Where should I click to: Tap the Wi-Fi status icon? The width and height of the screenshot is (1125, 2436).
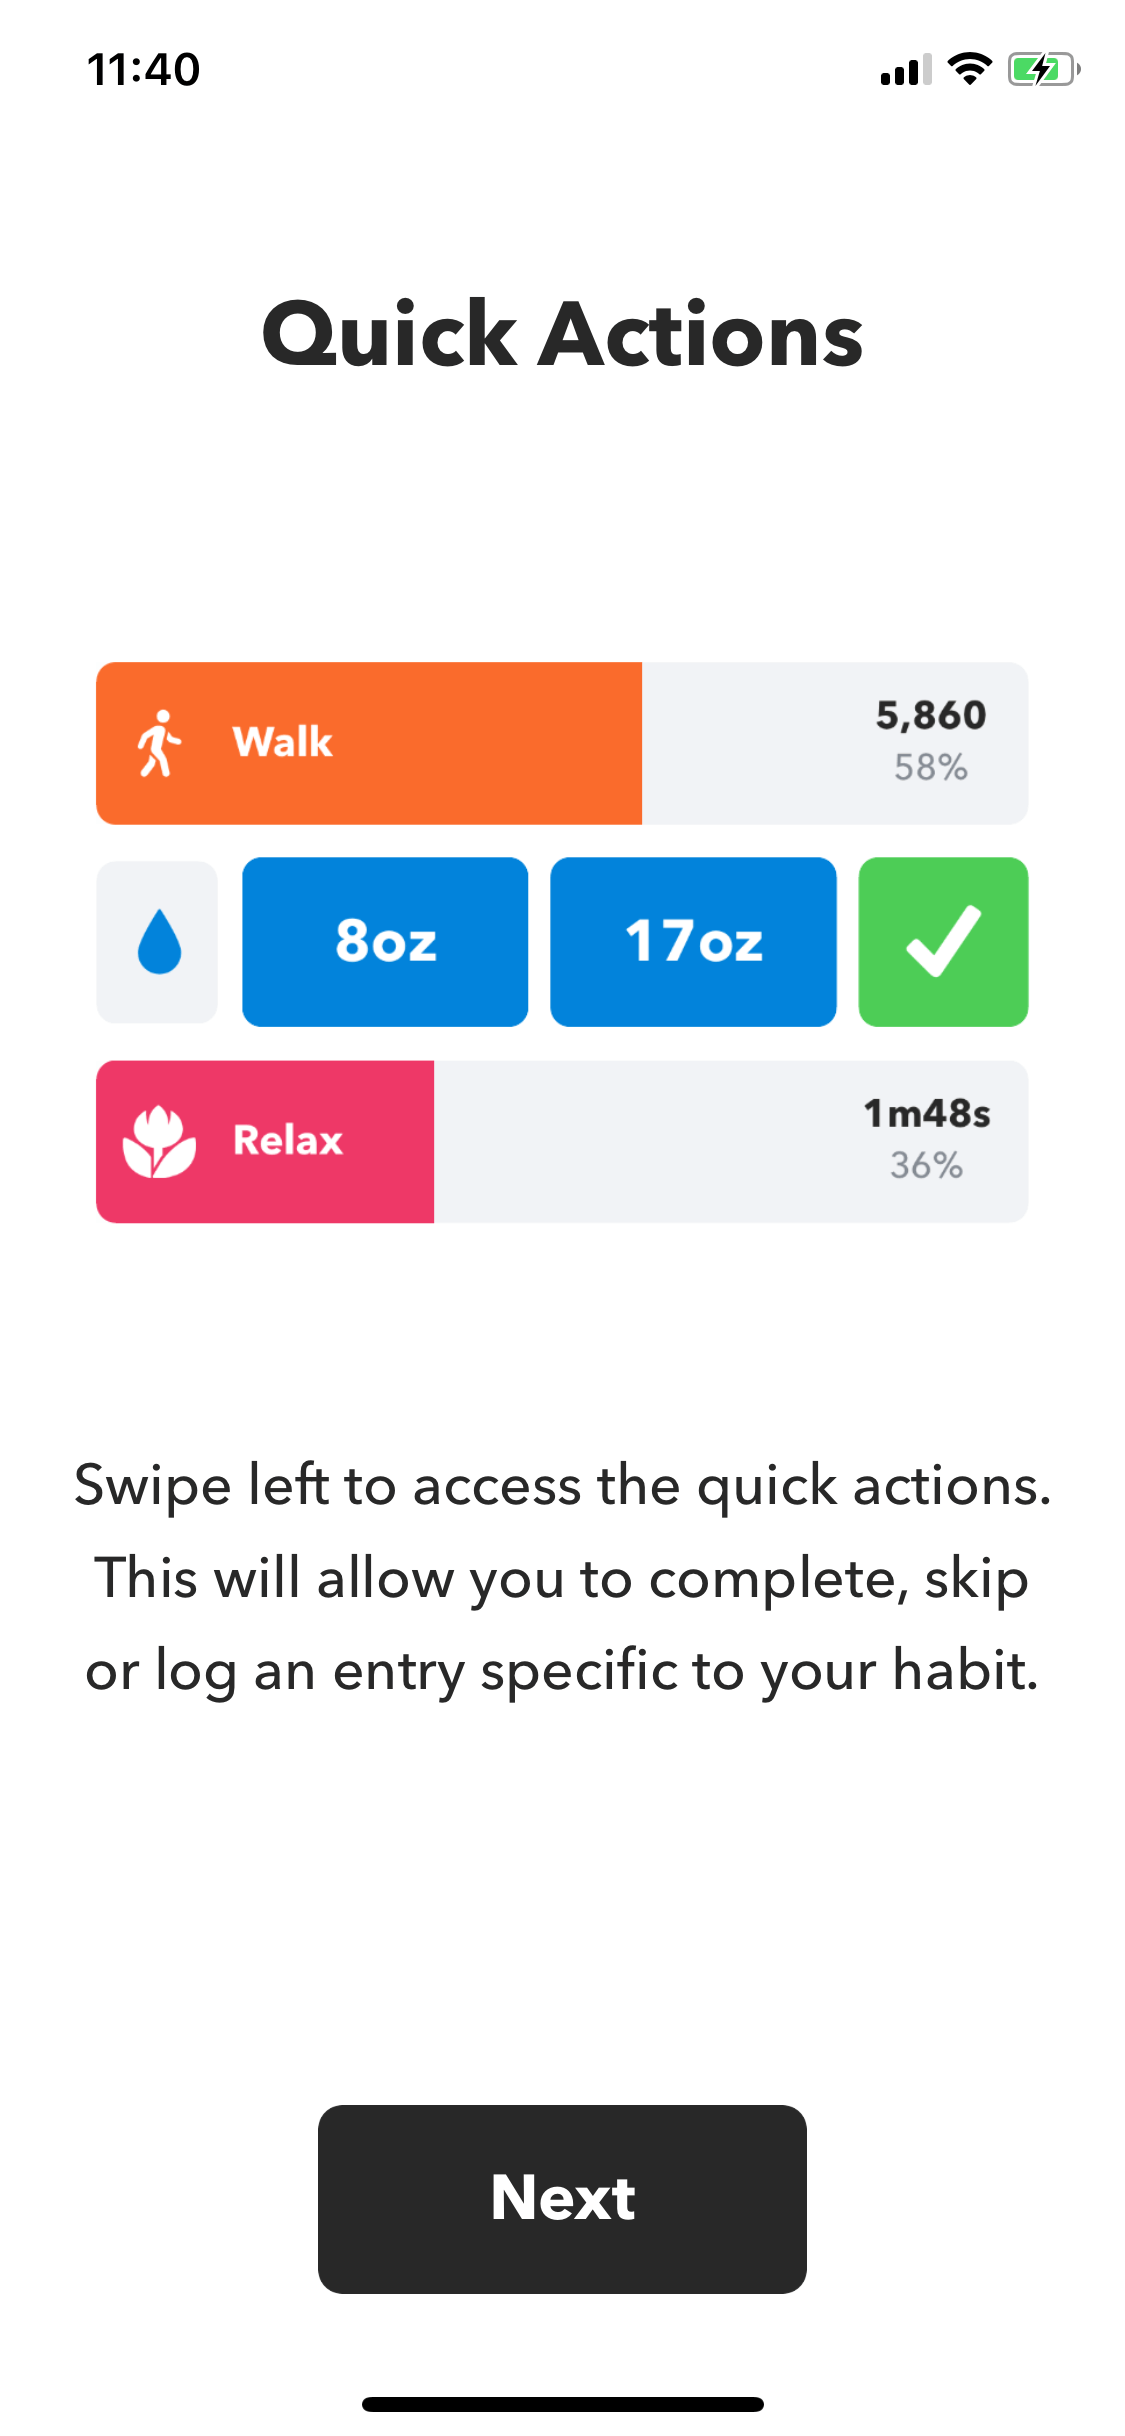click(969, 69)
